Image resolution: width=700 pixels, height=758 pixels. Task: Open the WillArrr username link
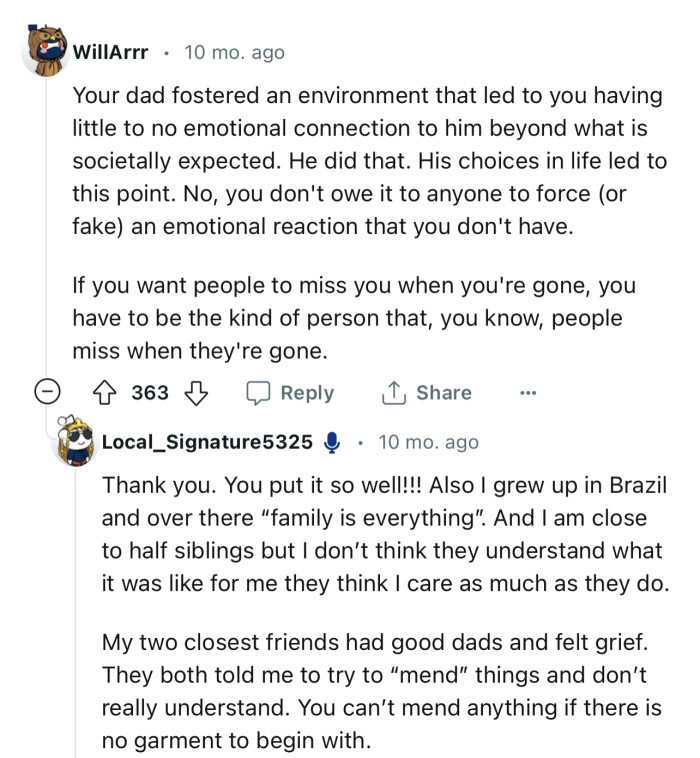(x=111, y=52)
